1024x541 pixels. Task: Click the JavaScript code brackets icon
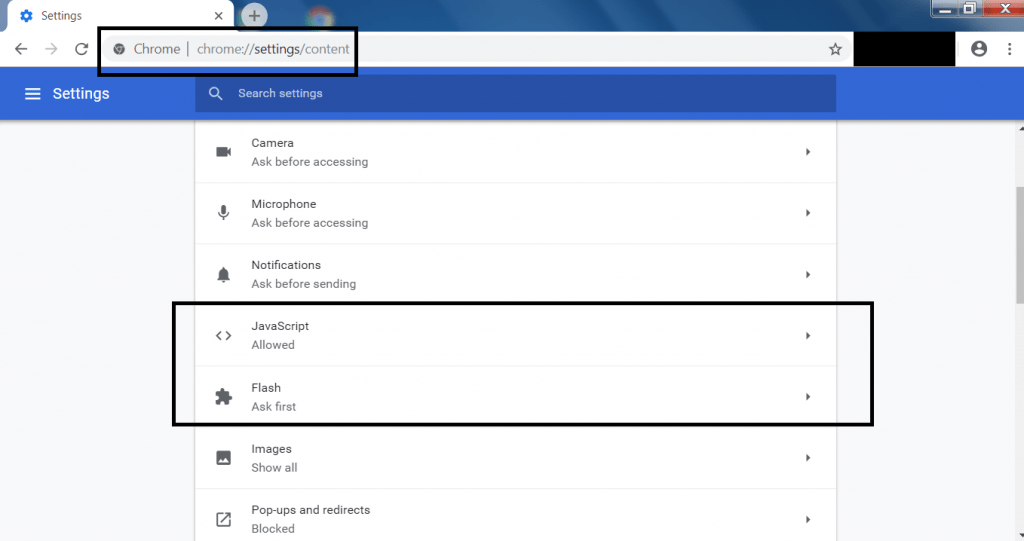(x=223, y=336)
